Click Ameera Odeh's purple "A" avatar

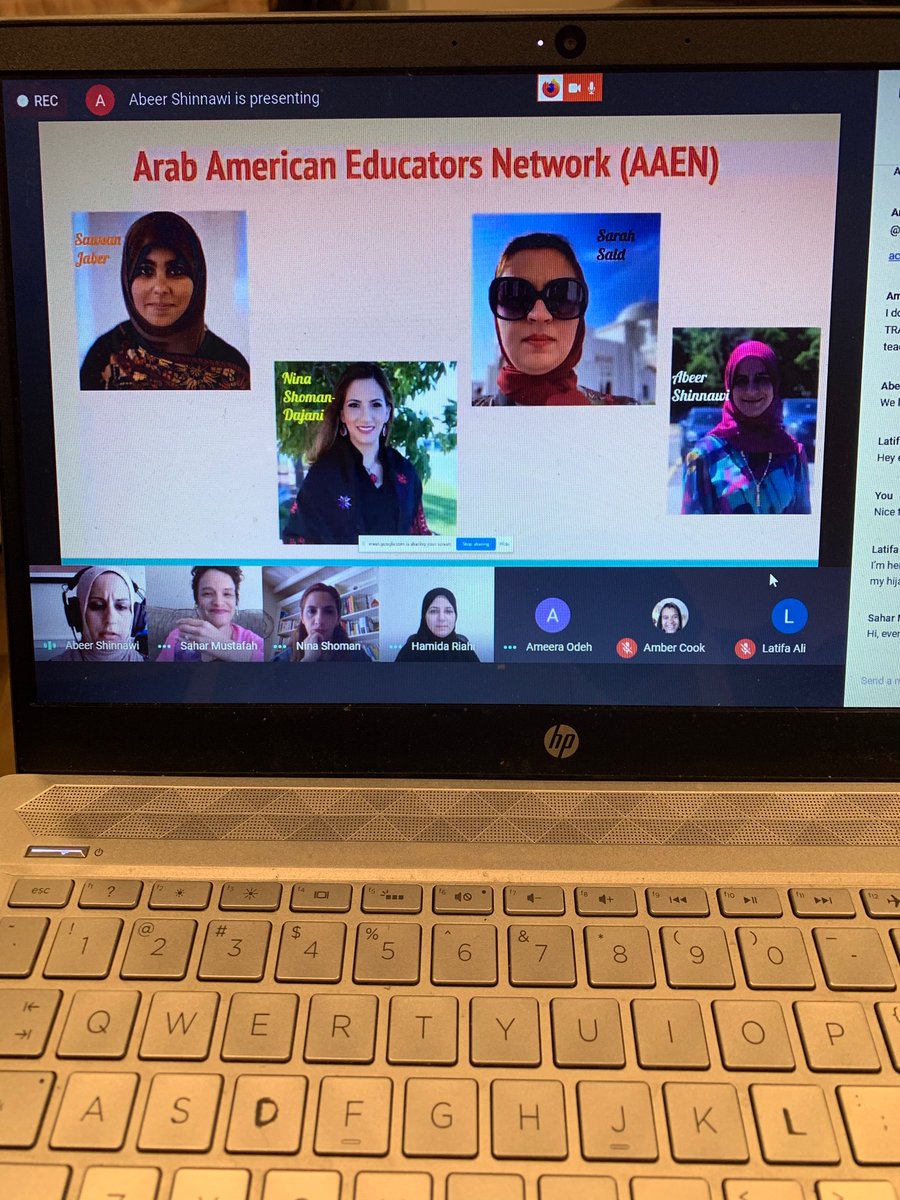[x=552, y=615]
